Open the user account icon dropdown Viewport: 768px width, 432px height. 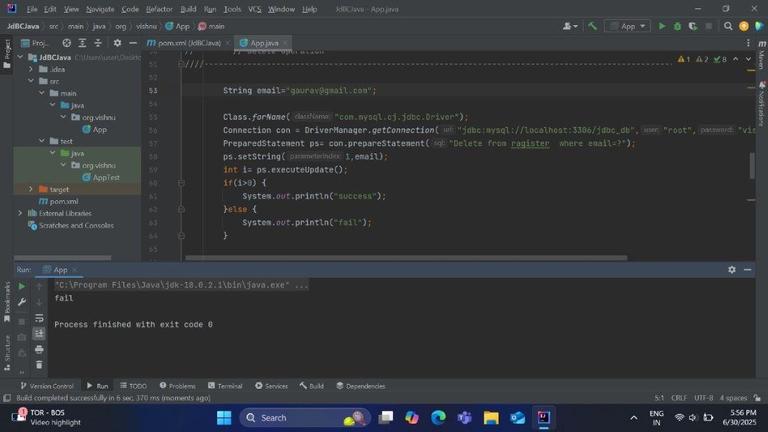point(570,26)
